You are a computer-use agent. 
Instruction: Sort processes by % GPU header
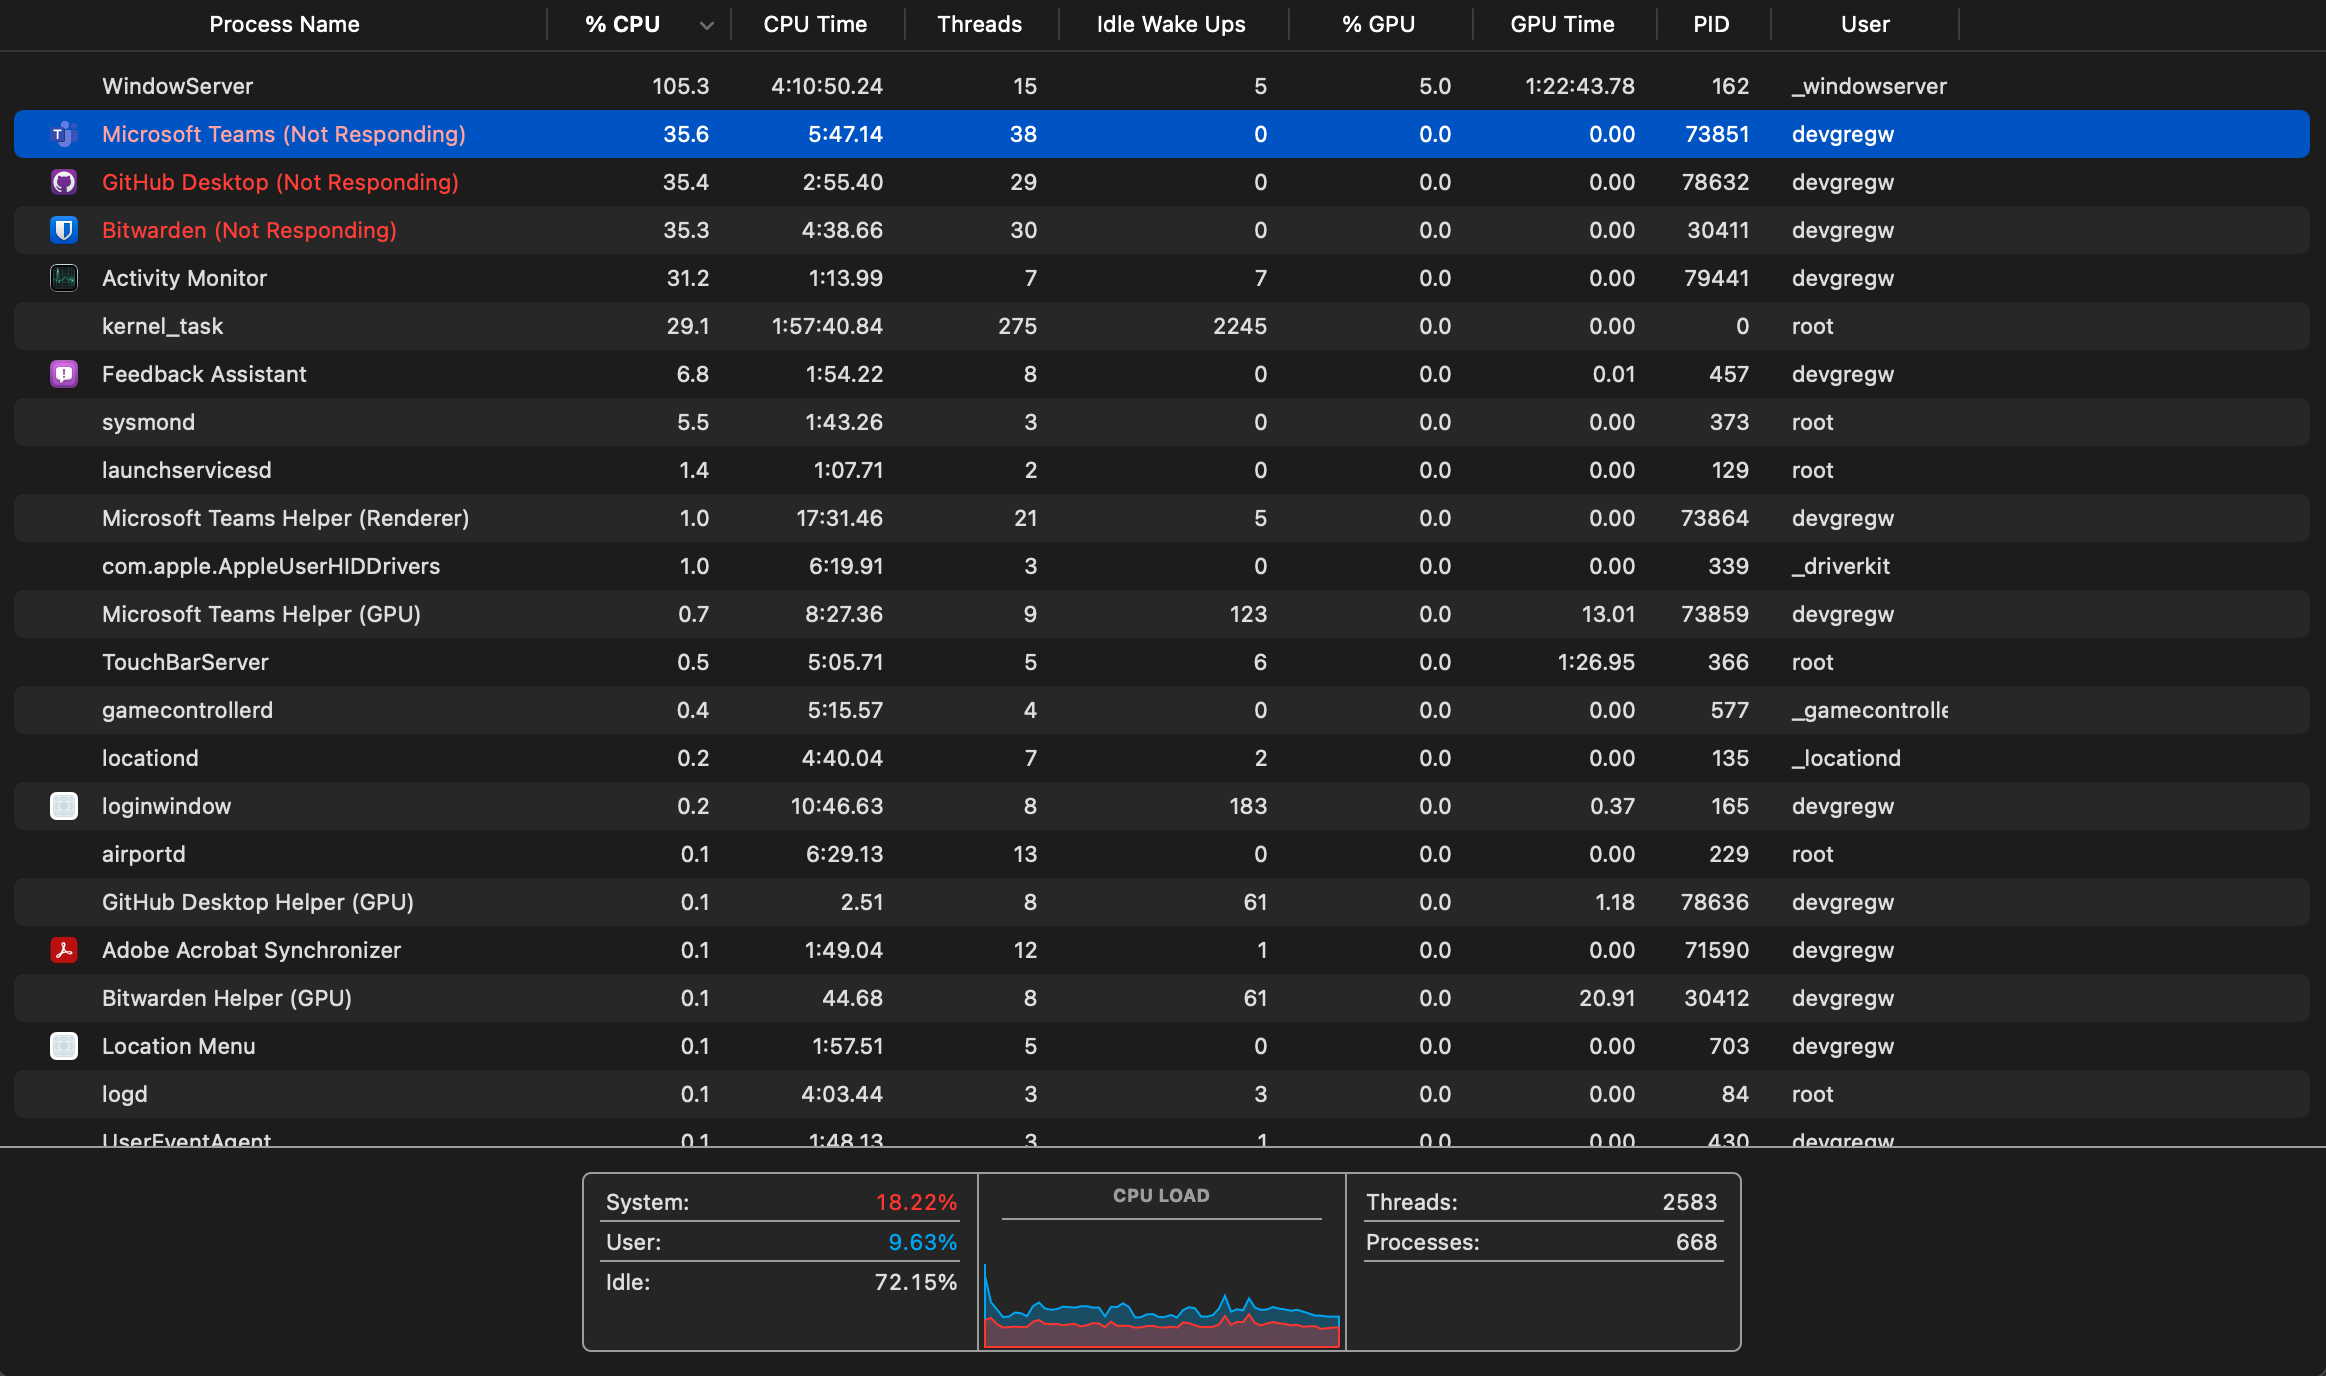[x=1378, y=24]
